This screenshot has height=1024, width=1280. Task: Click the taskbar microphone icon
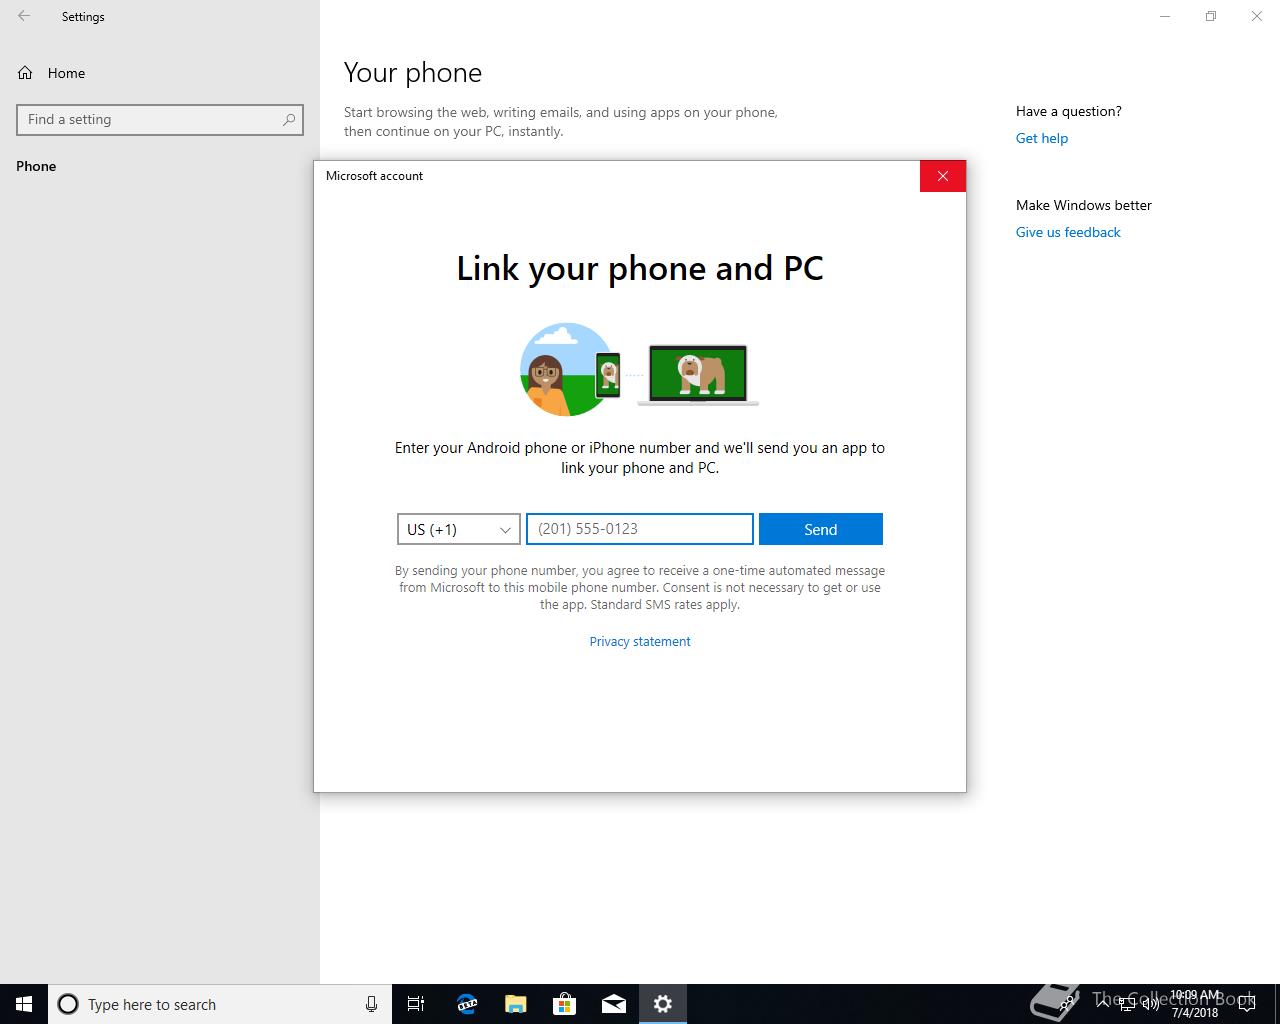pyautogui.click(x=371, y=1004)
